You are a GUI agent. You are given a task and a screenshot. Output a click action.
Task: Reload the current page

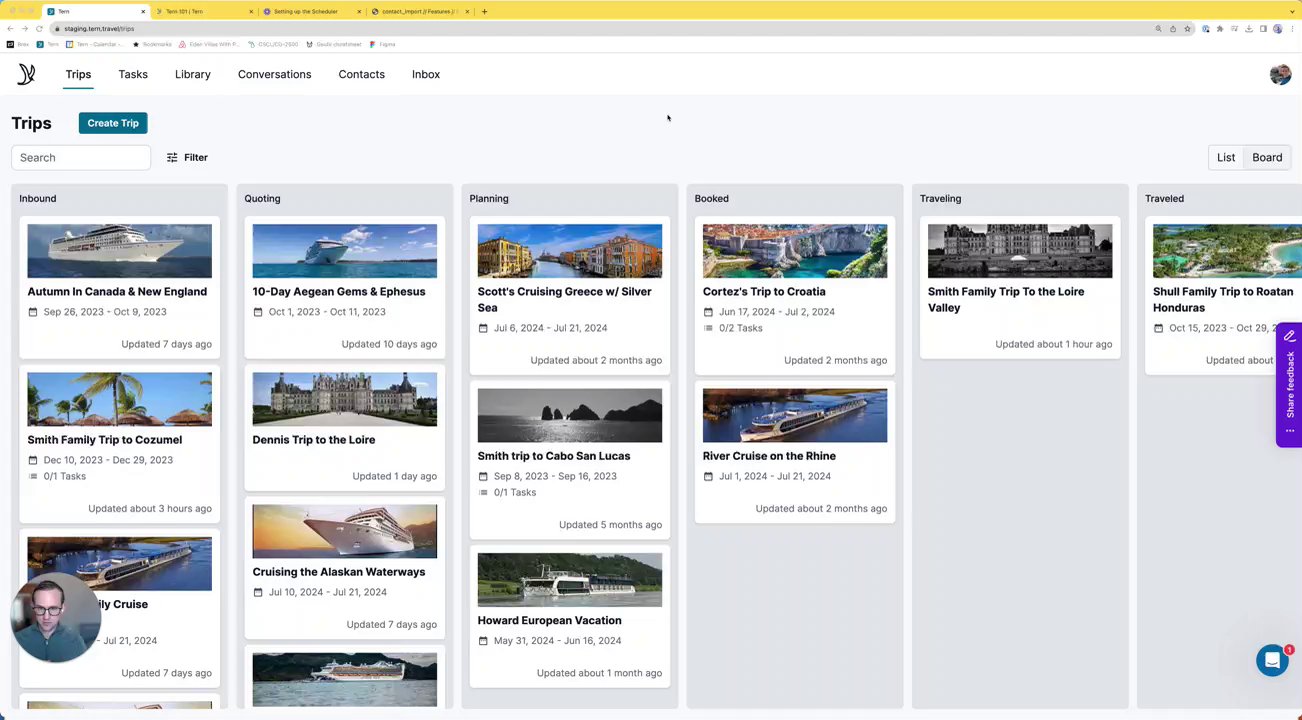coord(39,29)
